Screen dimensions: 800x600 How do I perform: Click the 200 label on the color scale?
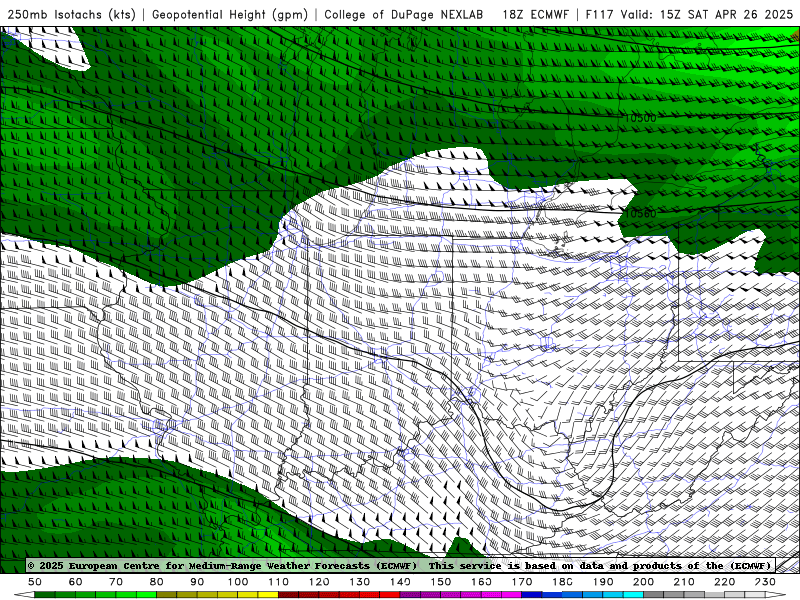click(x=643, y=582)
